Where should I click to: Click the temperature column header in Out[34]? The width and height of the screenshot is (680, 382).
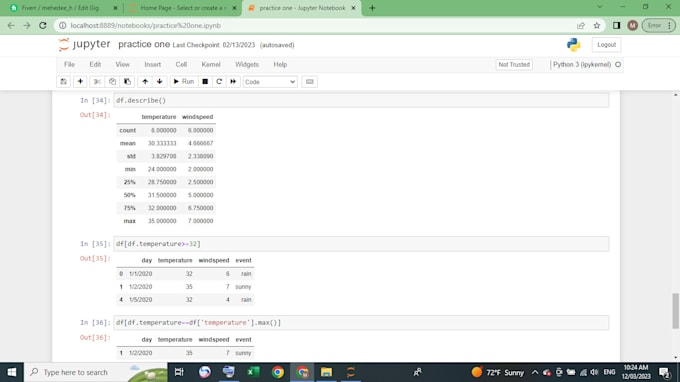[x=159, y=117]
